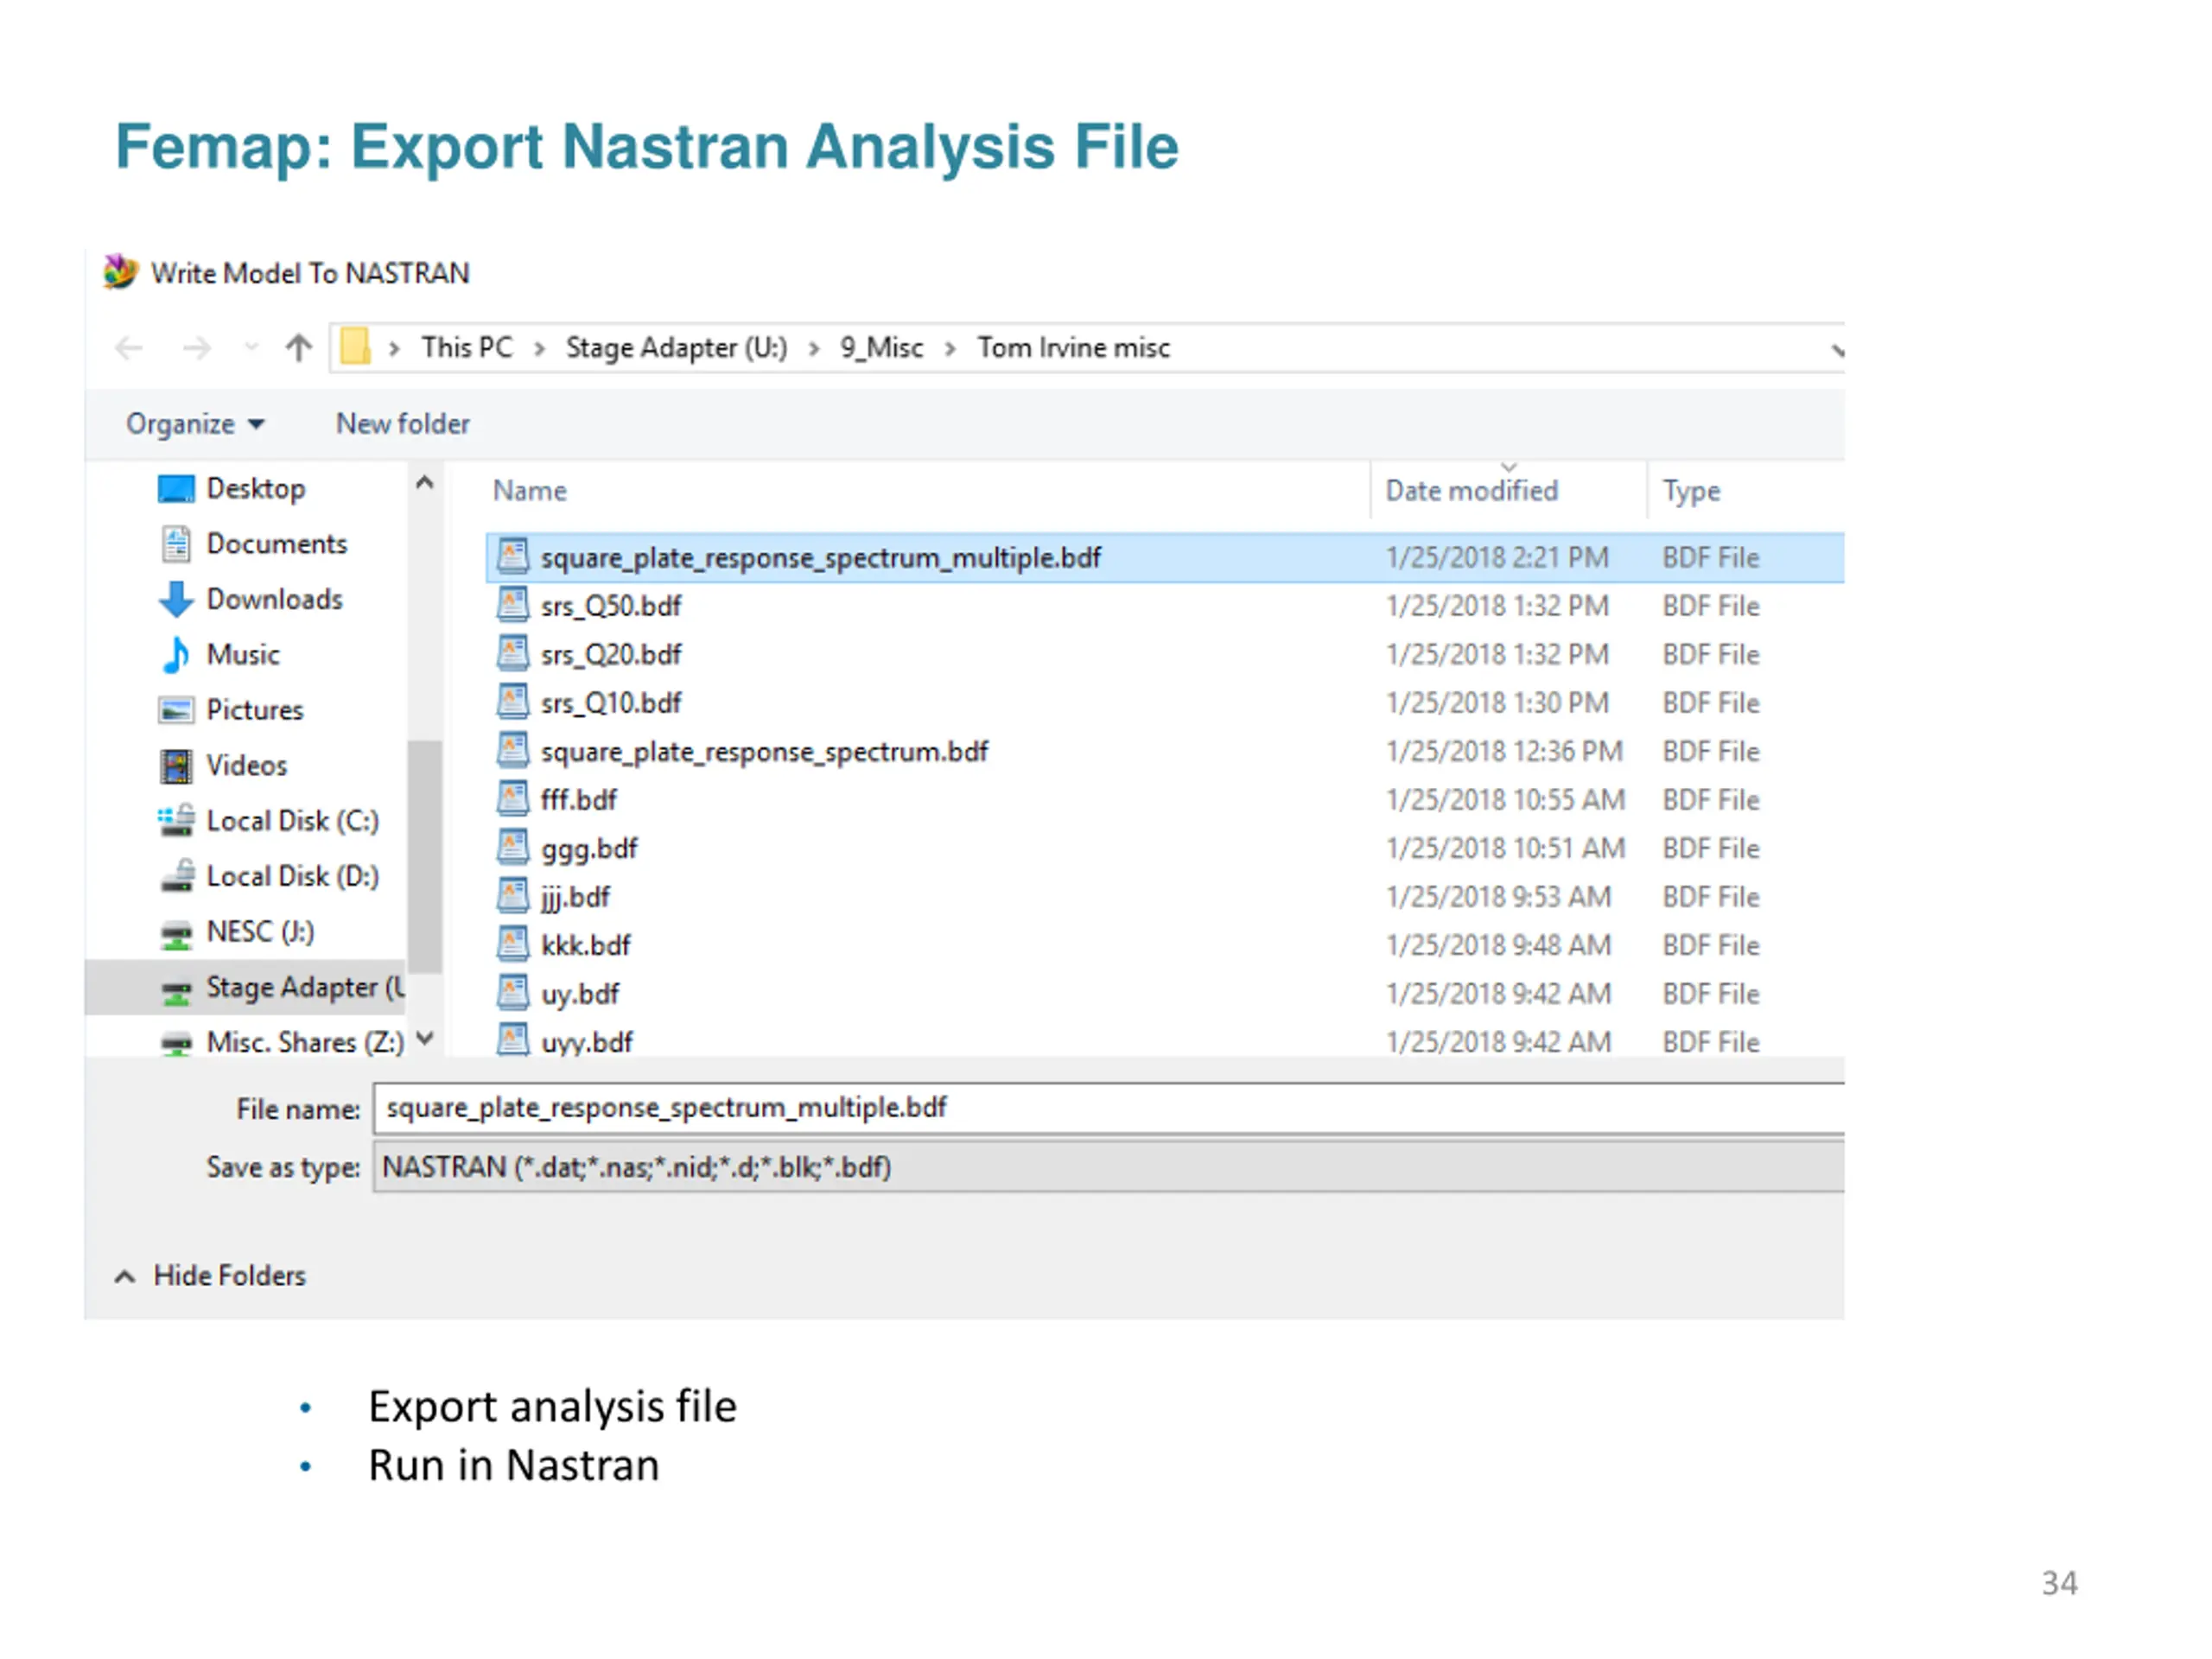Click New folder button

[x=402, y=424]
